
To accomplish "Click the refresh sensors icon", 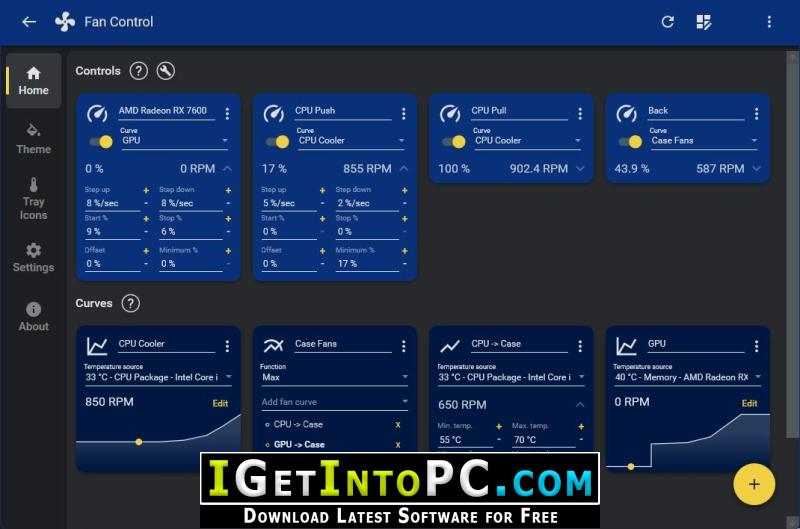I will pos(667,22).
